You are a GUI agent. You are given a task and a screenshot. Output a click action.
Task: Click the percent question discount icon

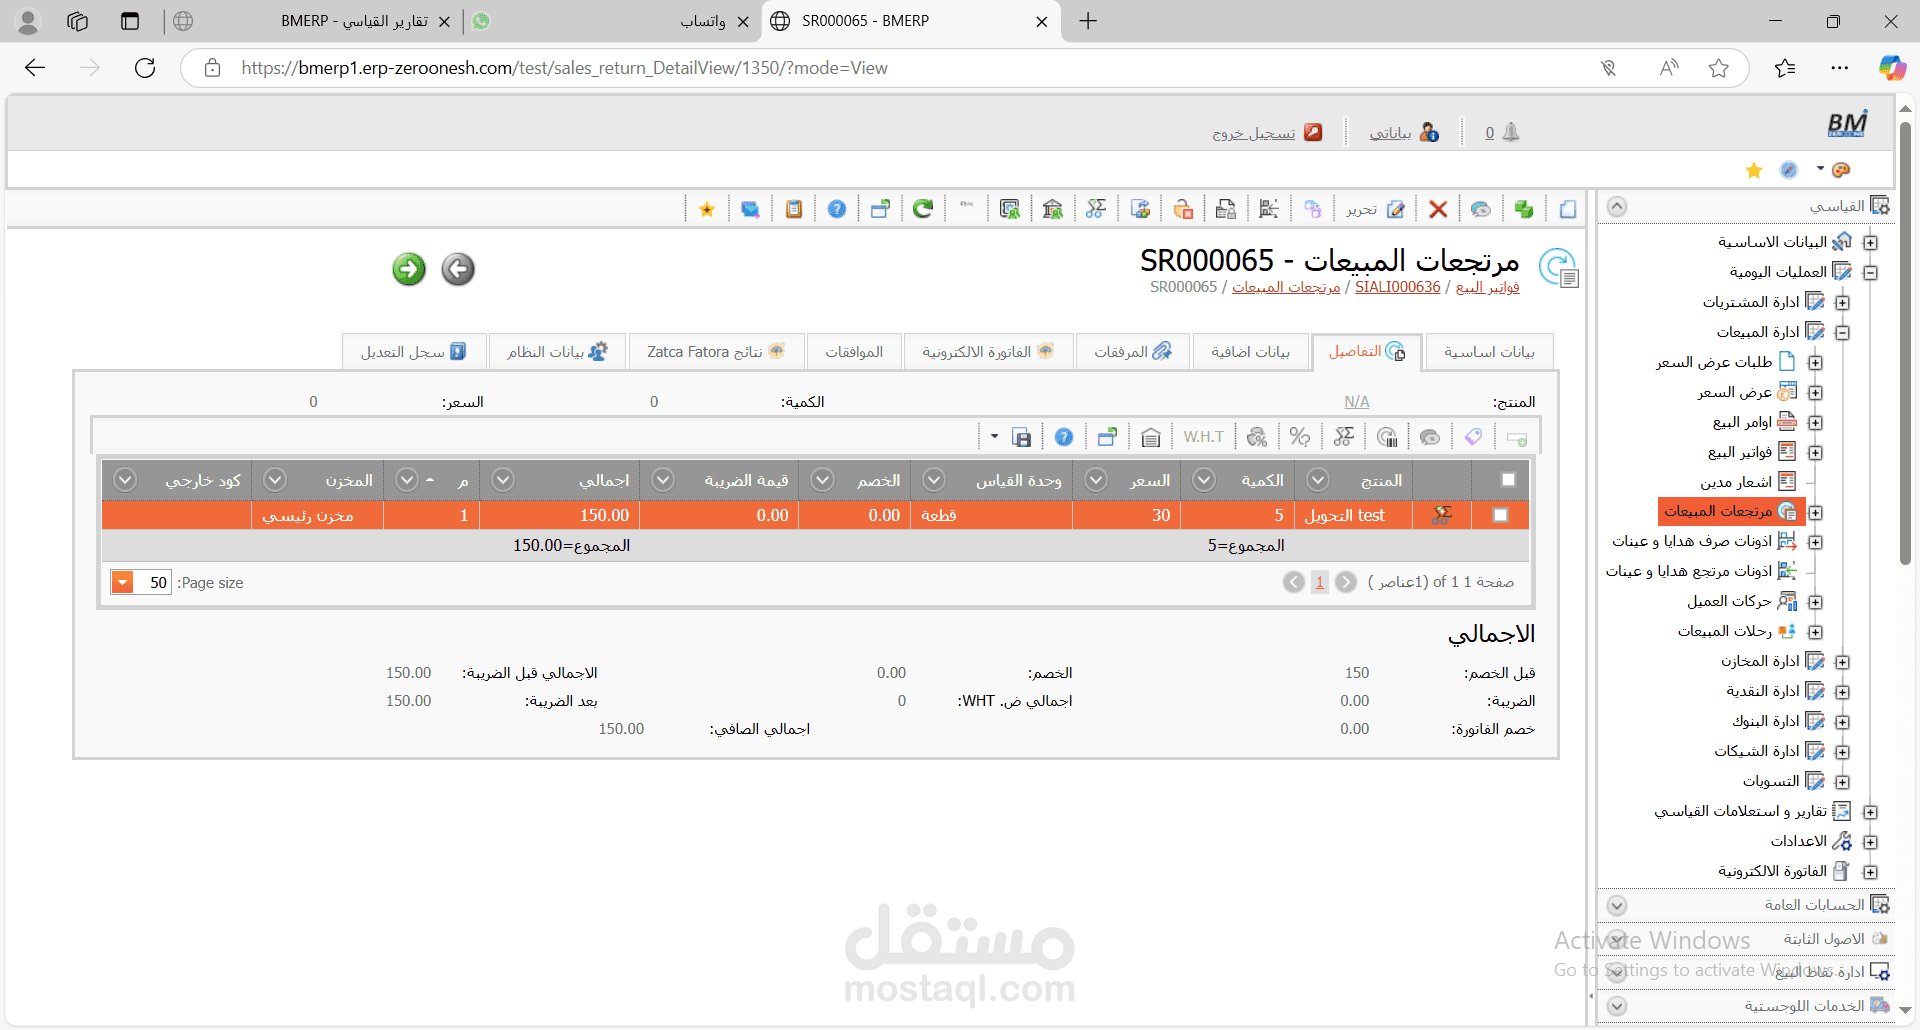point(1300,437)
